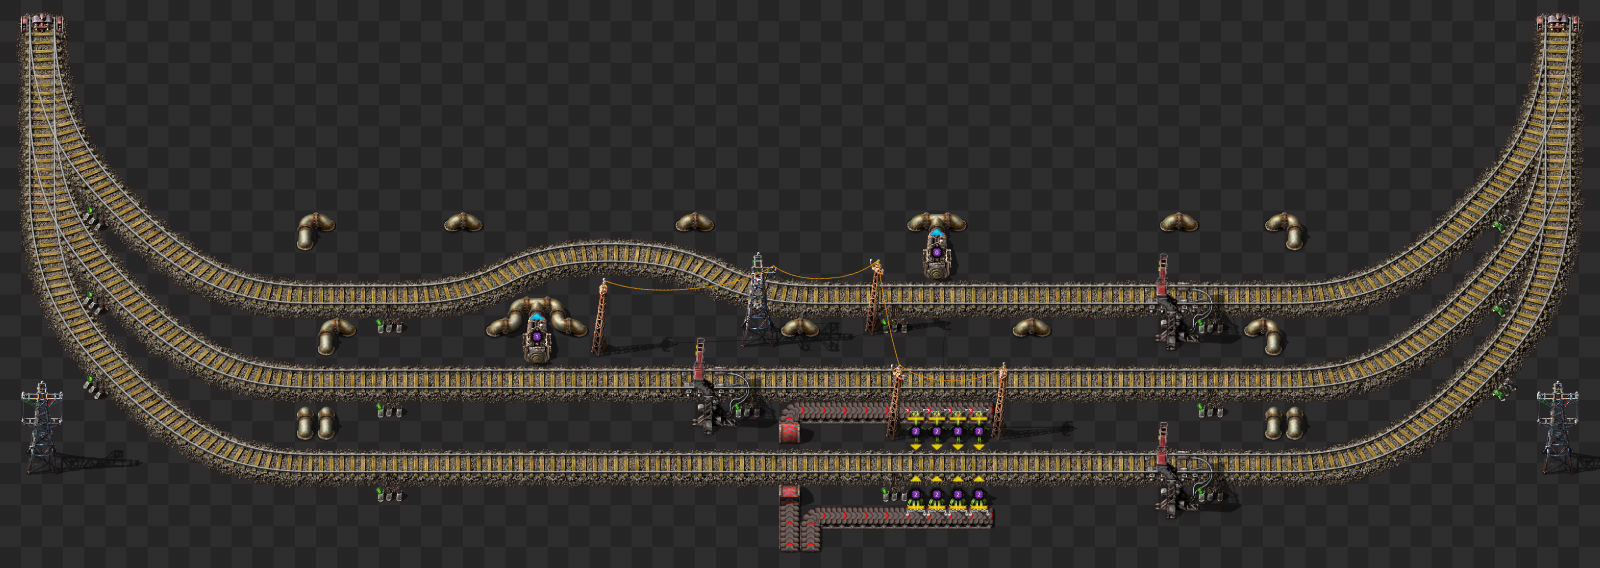The height and width of the screenshot is (568, 1600).
Task: Select the lowest rail signal on the left curve
Action: pyautogui.click(x=92, y=386)
